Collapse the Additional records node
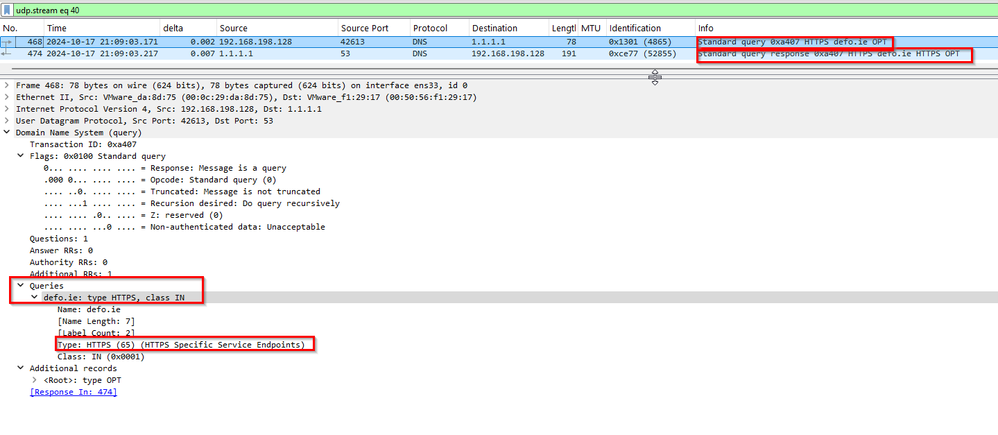The height and width of the screenshot is (435, 998). tap(20, 368)
